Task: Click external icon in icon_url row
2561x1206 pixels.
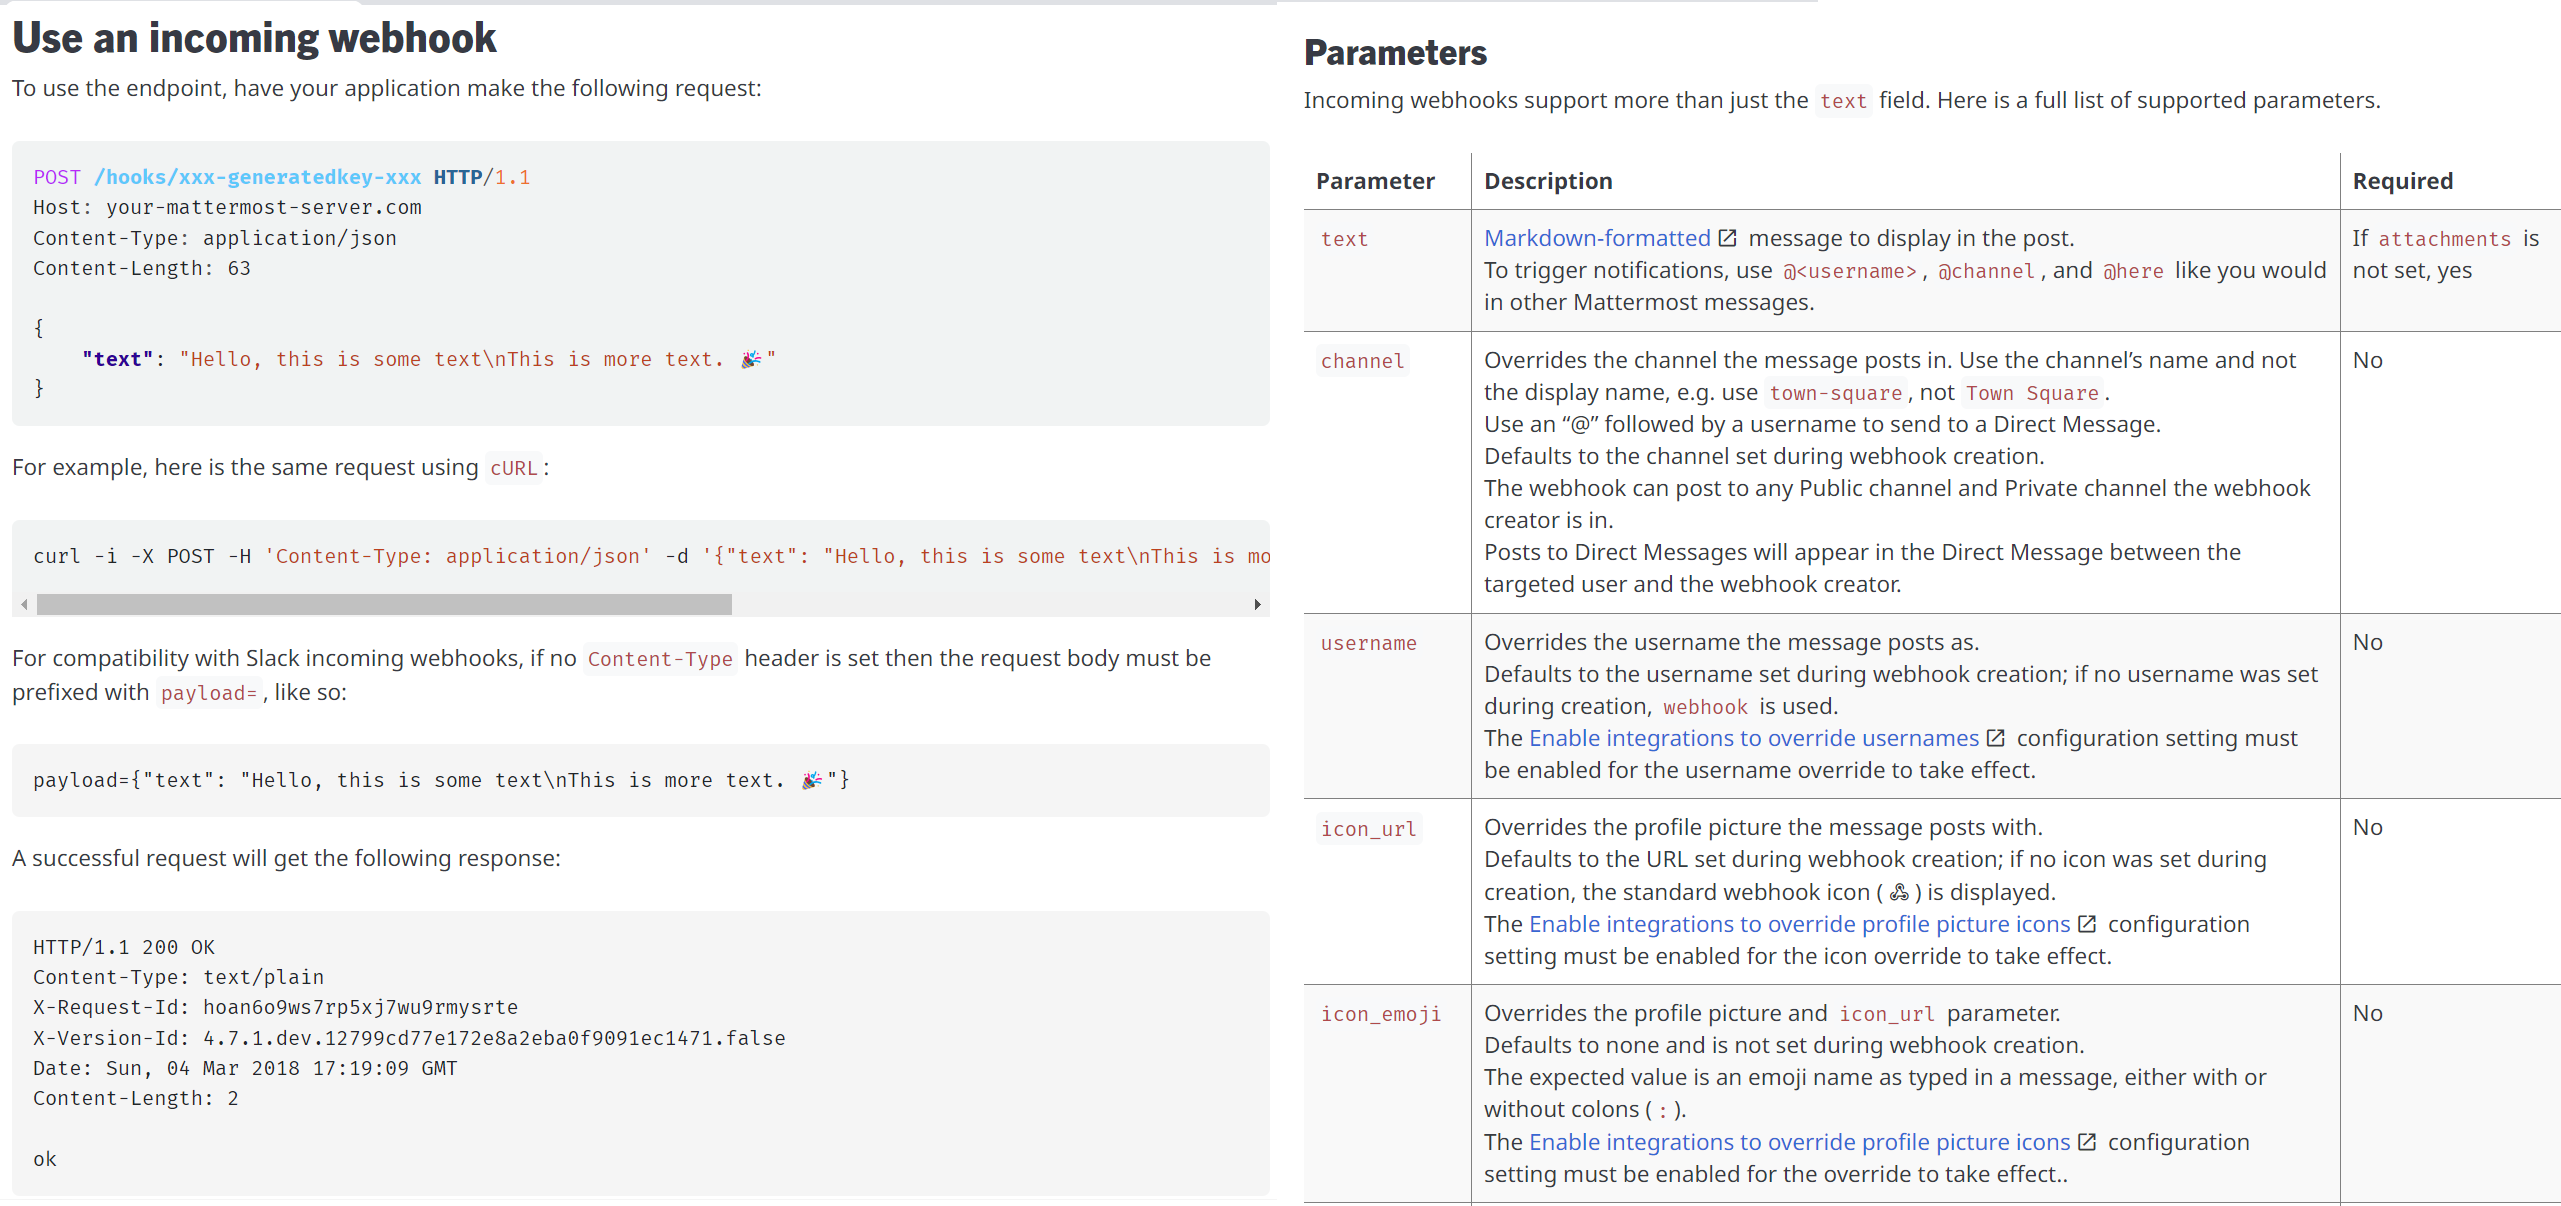Action: (2086, 924)
